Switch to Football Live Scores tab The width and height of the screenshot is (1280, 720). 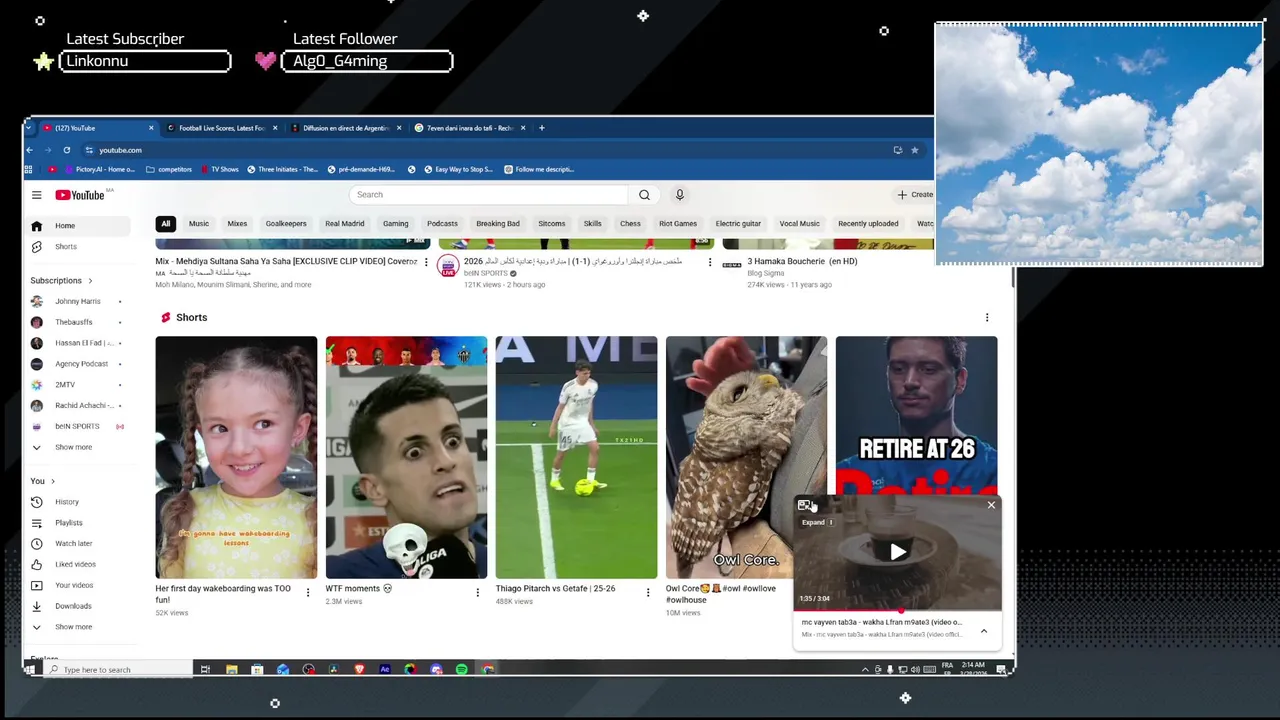pyautogui.click(x=222, y=128)
